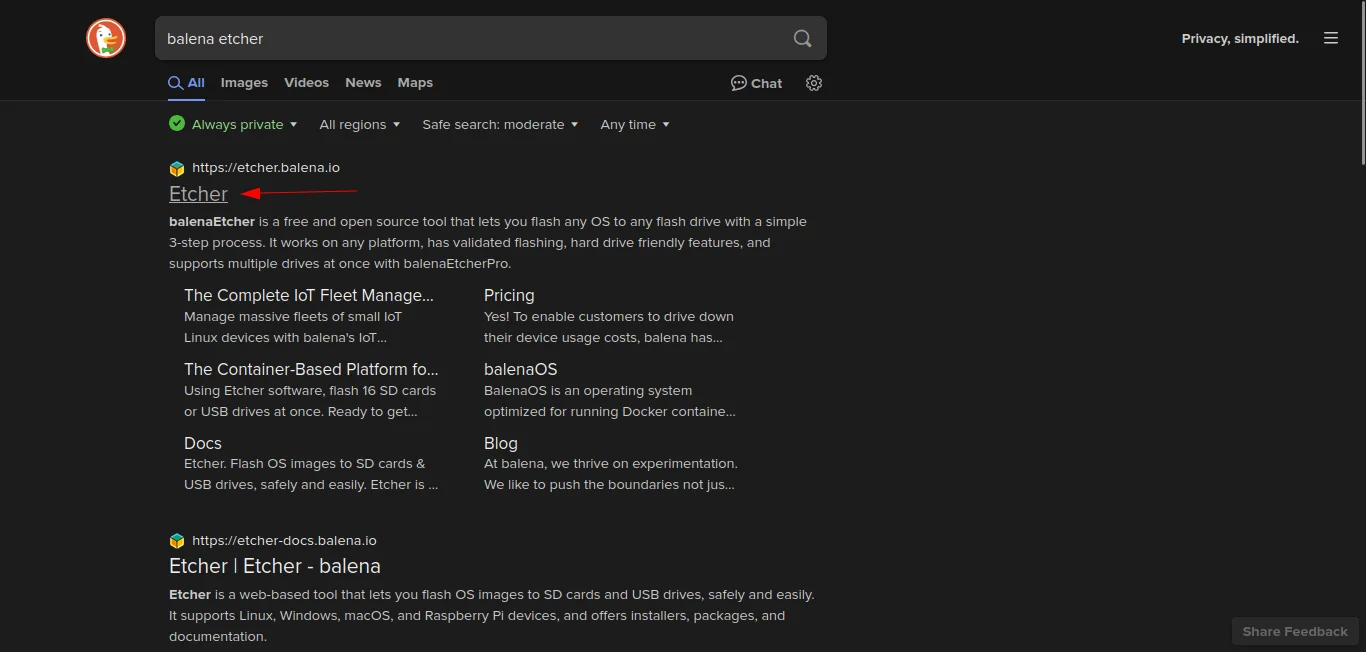Screen dimensions: 1366x652
Task: Click the etcher-docs.balena.io site favicon
Action: (177, 541)
